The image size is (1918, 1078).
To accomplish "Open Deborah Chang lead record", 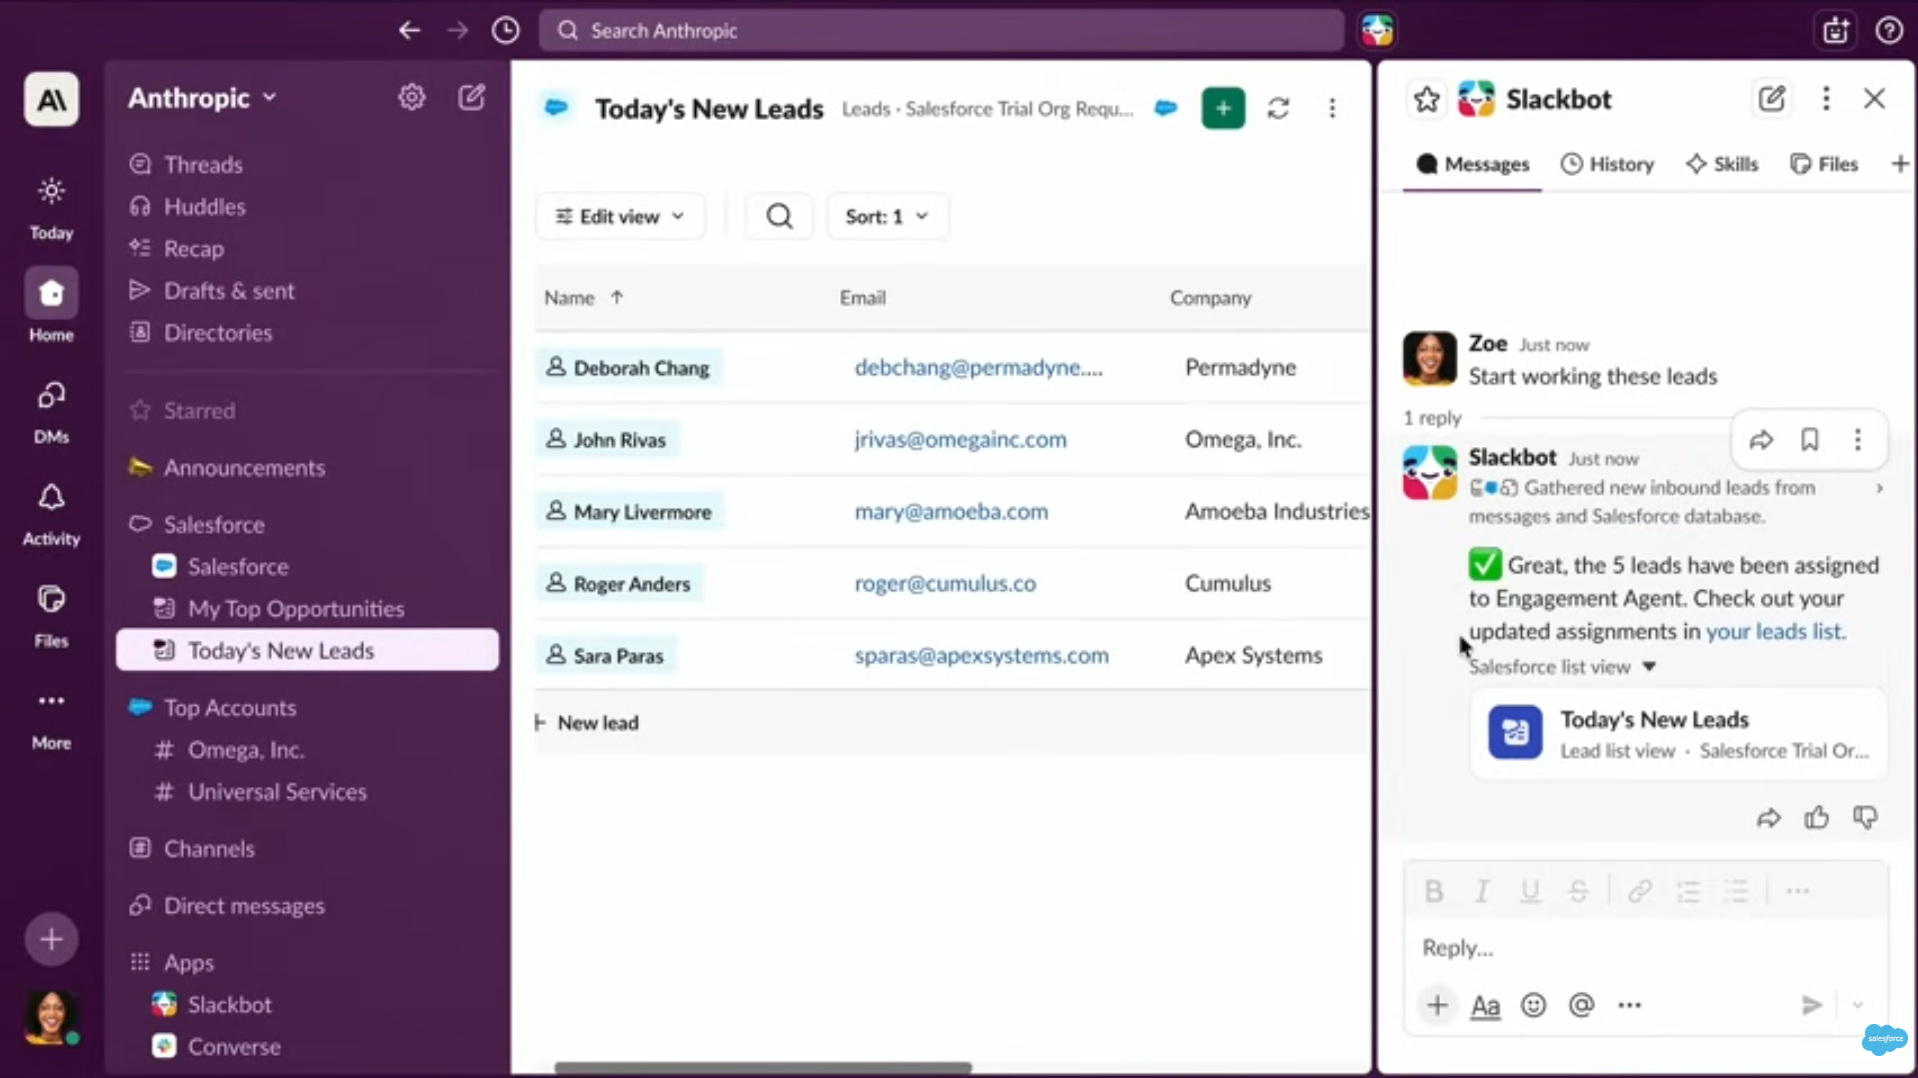I will 628,367.
